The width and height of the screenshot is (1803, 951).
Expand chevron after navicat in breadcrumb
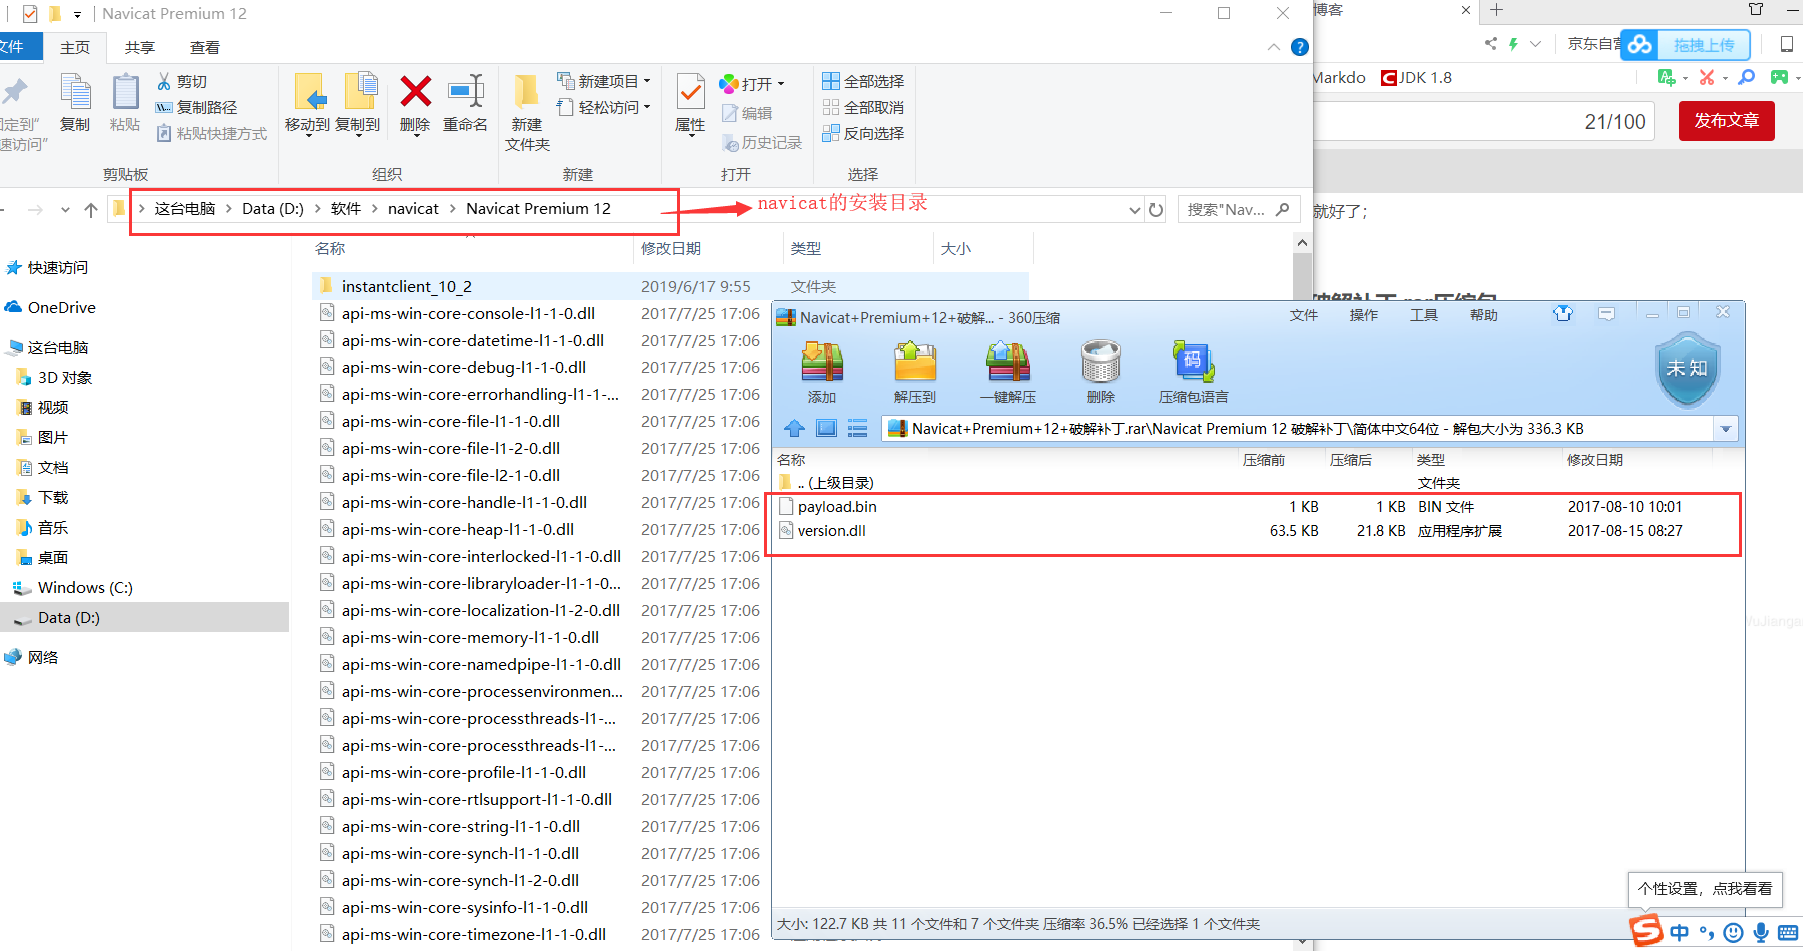453,208
